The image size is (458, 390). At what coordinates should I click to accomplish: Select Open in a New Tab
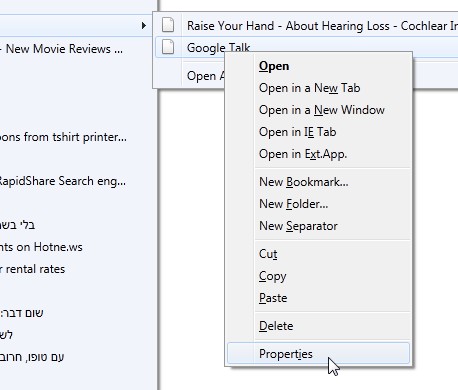pyautogui.click(x=318, y=88)
